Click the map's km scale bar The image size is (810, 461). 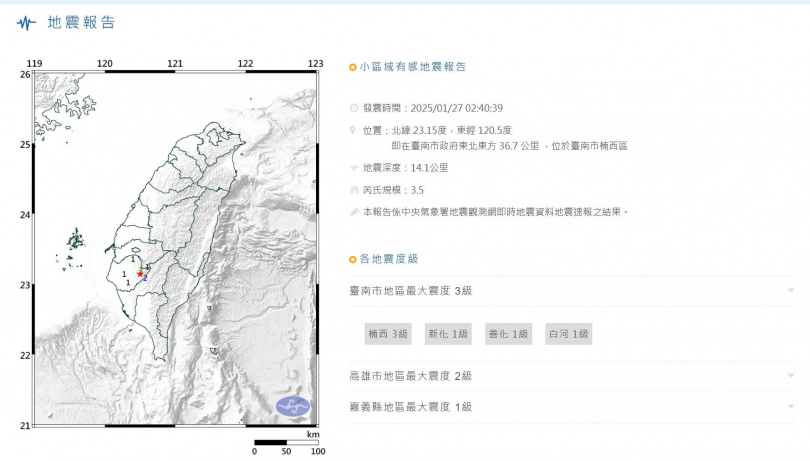click(x=286, y=442)
